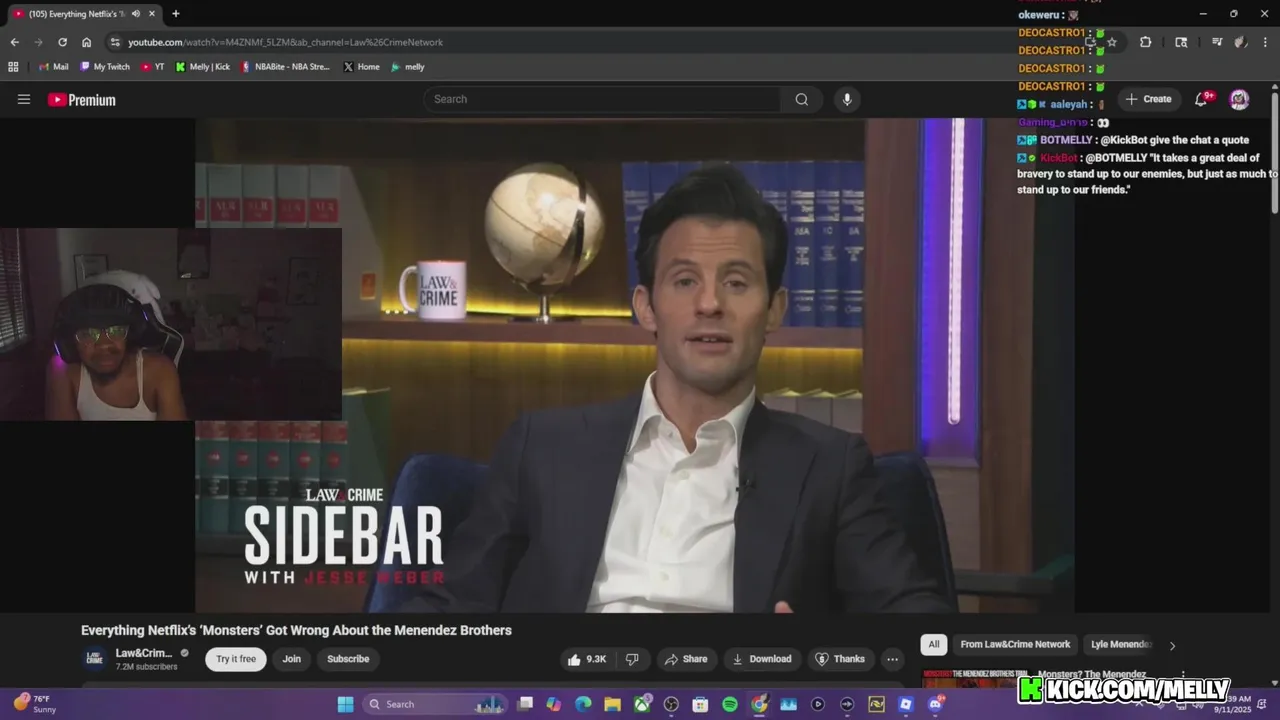
Task: Click the Share button
Action: 686,659
